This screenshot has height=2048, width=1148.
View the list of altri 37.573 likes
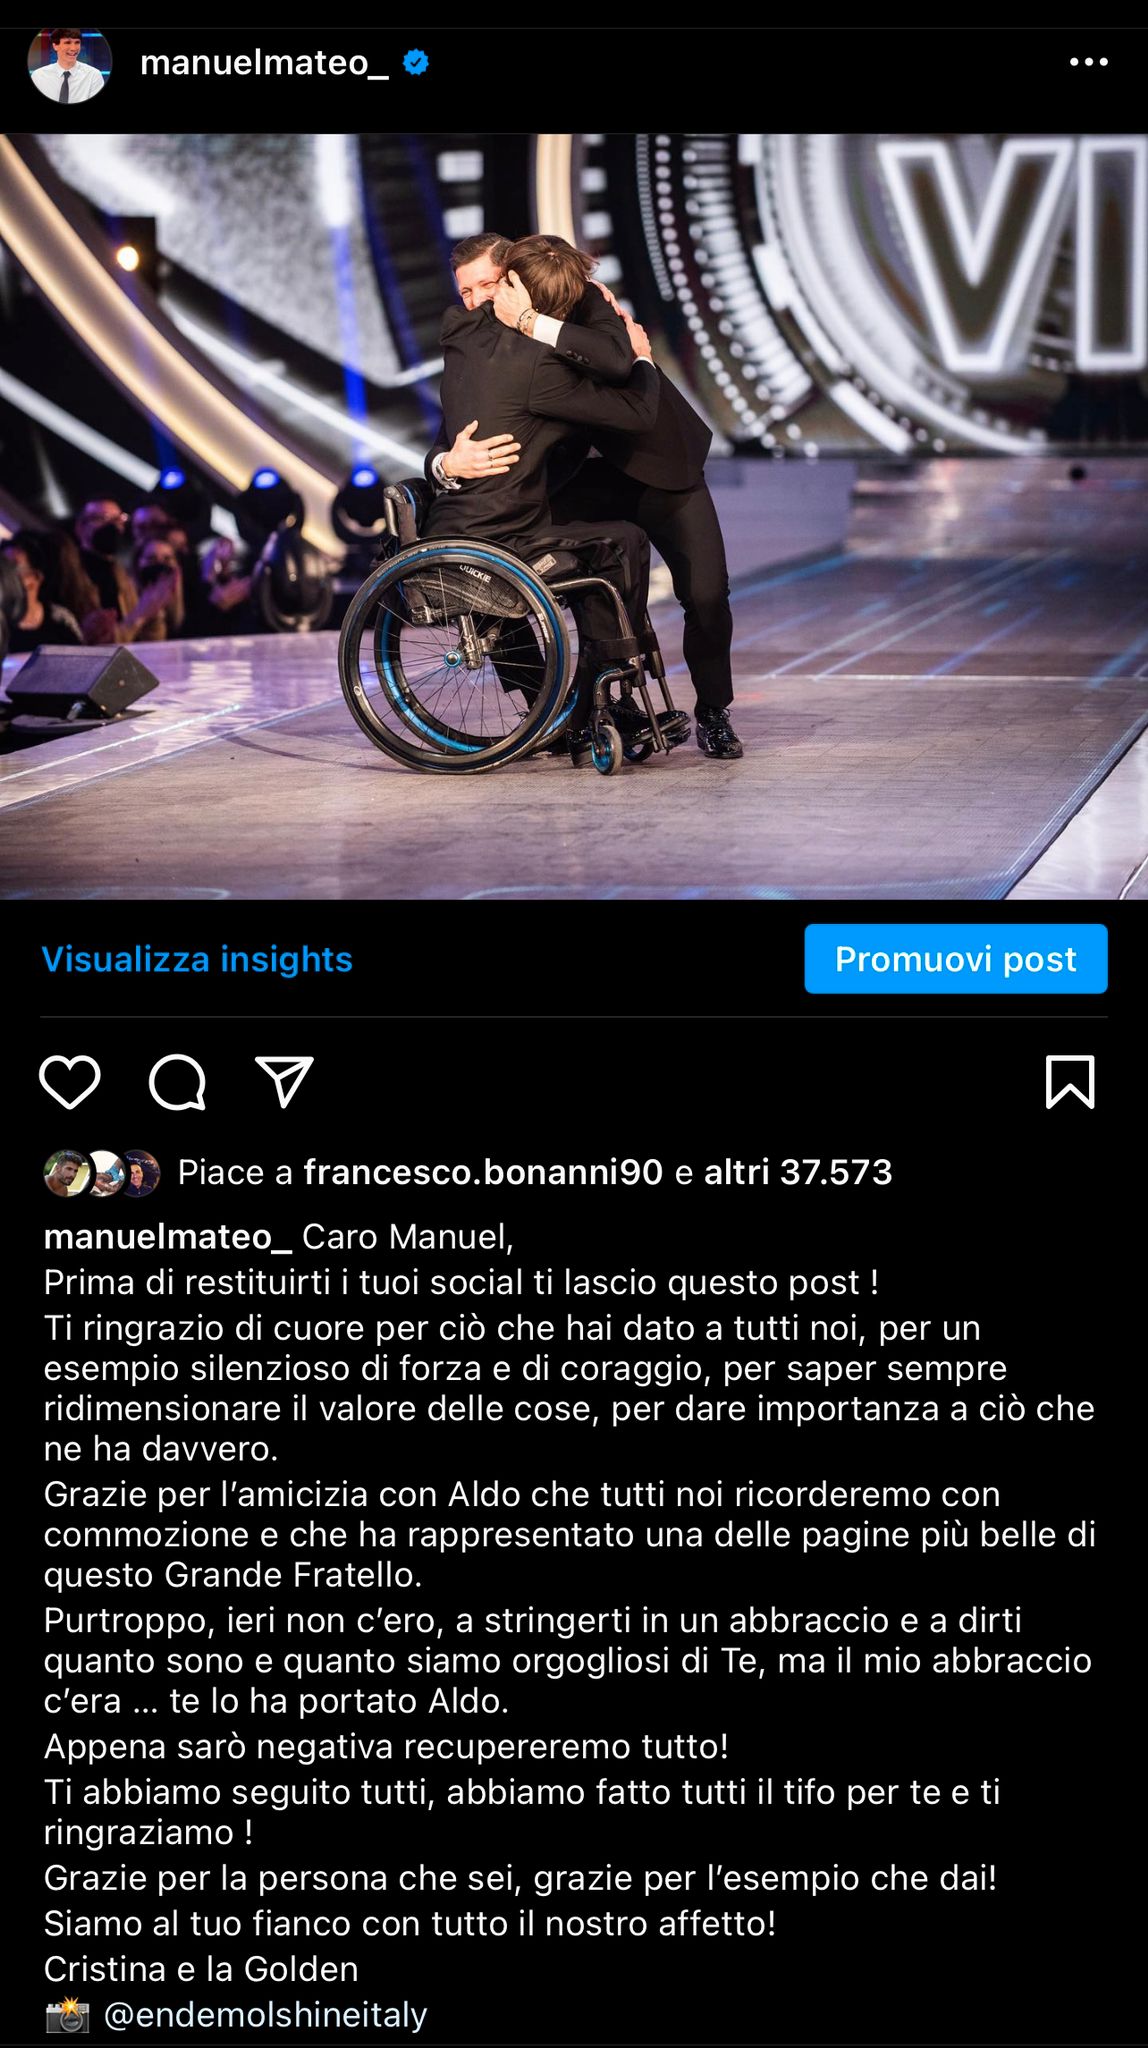pyautogui.click(x=798, y=1172)
